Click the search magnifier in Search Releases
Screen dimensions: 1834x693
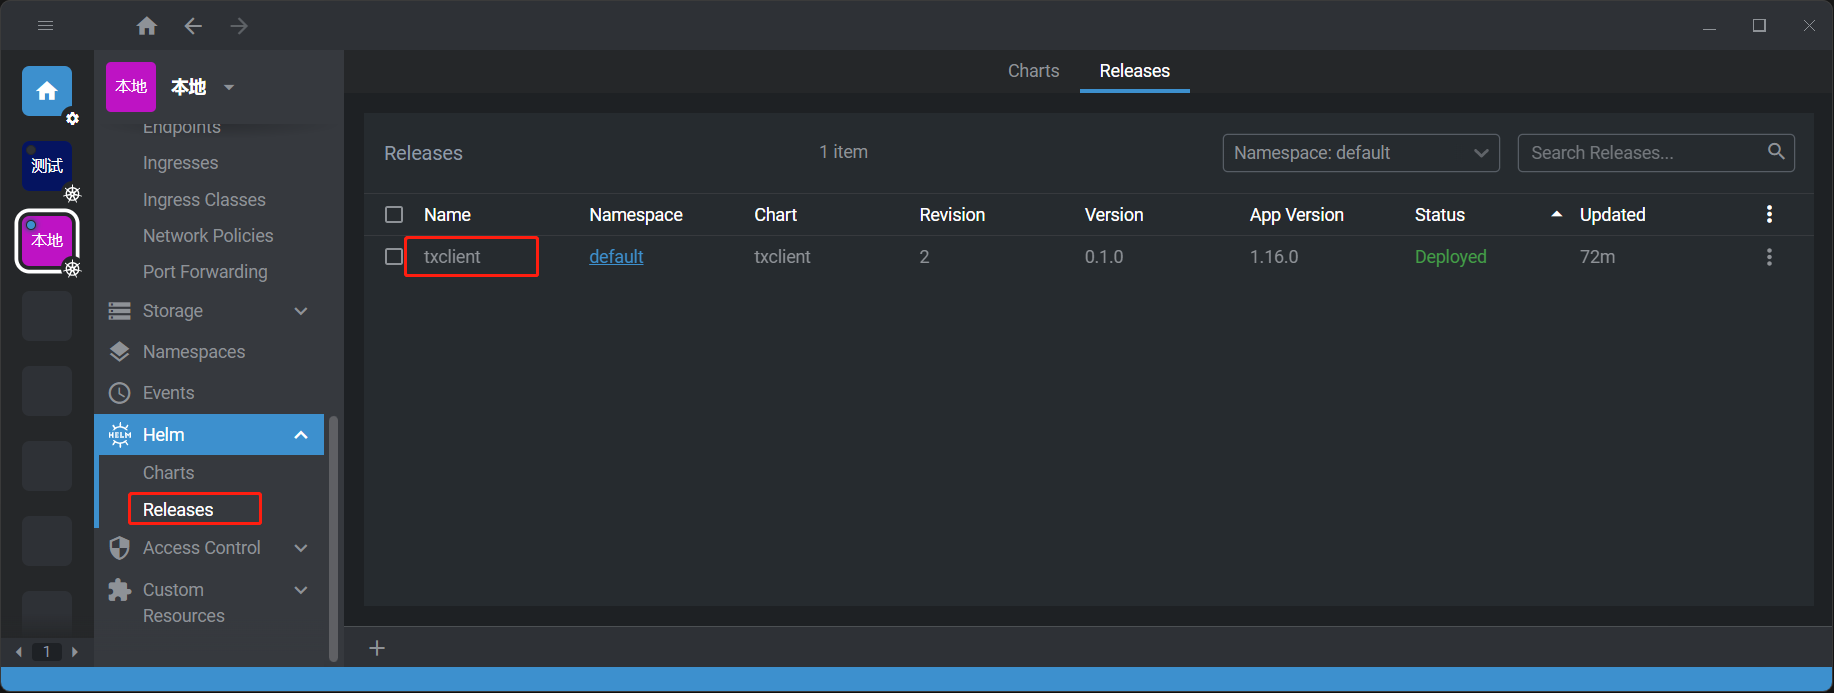(x=1776, y=152)
